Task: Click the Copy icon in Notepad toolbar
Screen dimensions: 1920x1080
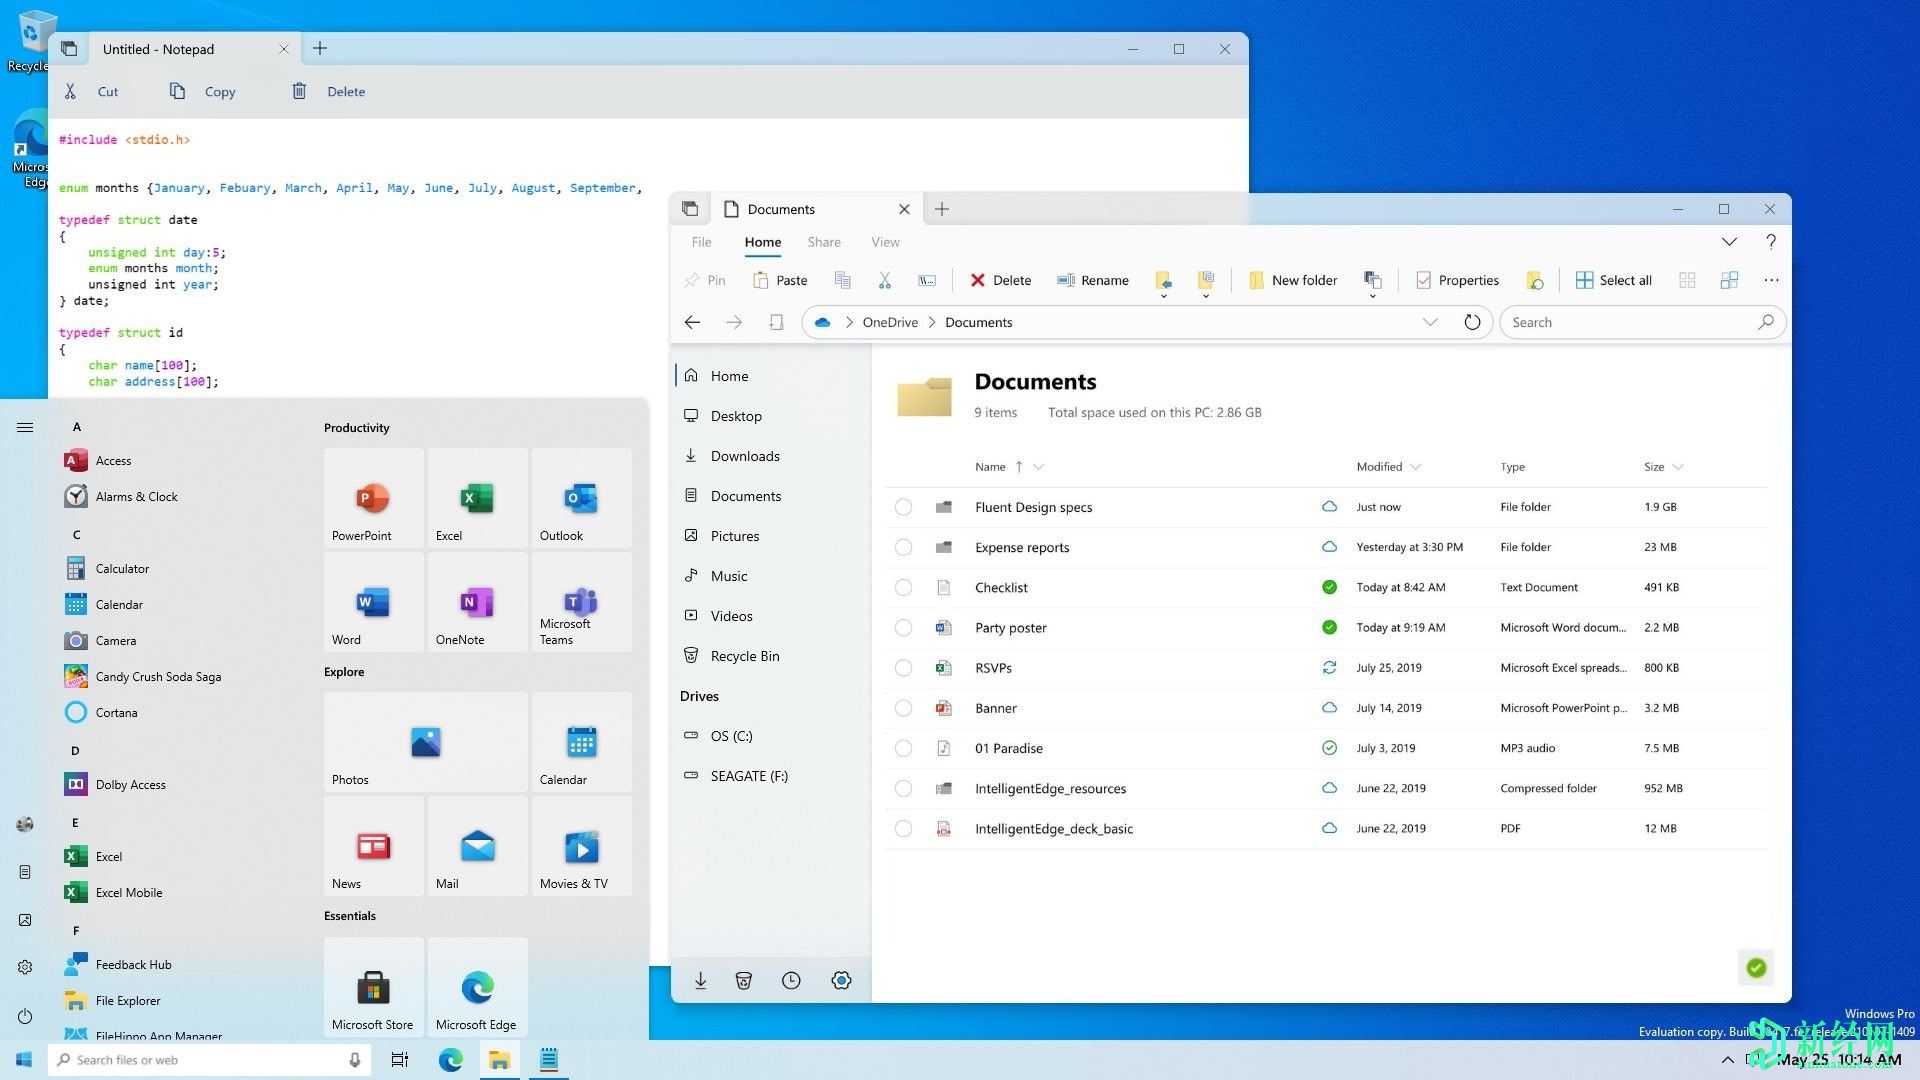Action: point(177,91)
